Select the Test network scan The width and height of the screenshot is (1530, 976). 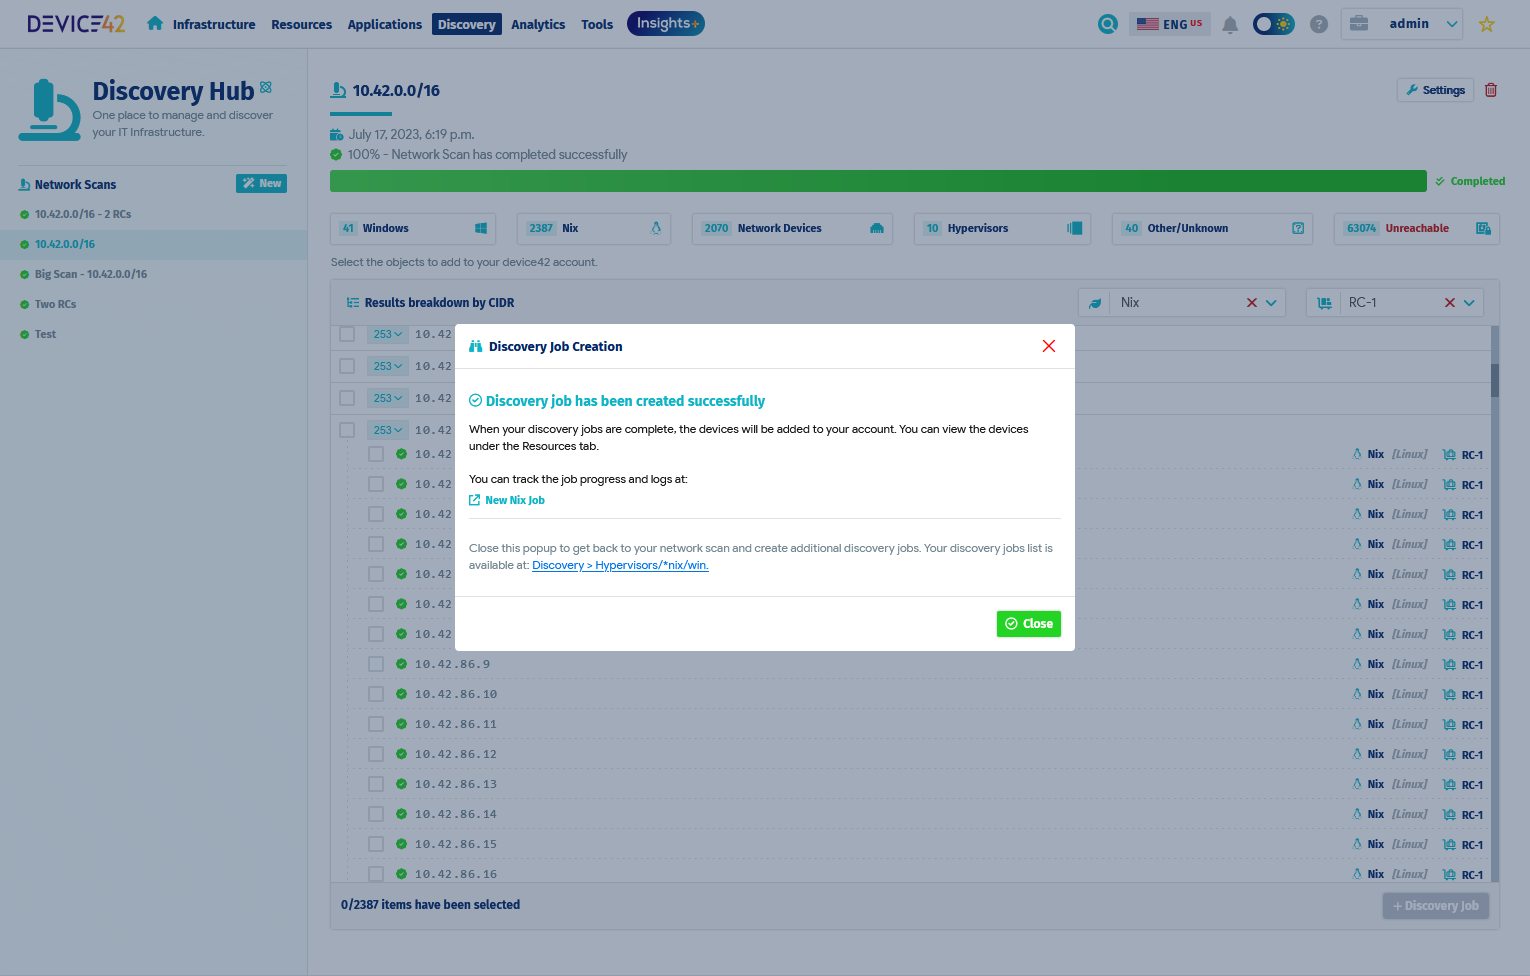(45, 334)
